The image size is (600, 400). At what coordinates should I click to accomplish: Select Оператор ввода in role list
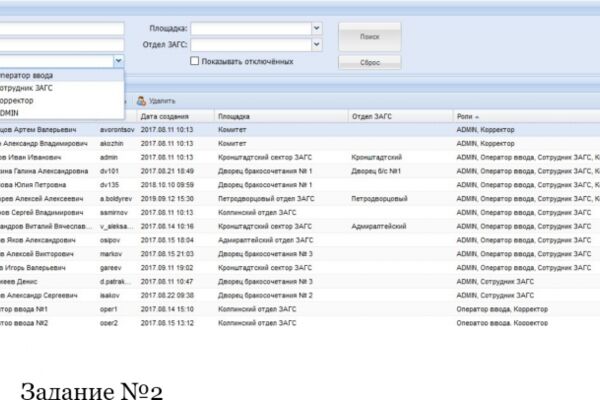62,75
